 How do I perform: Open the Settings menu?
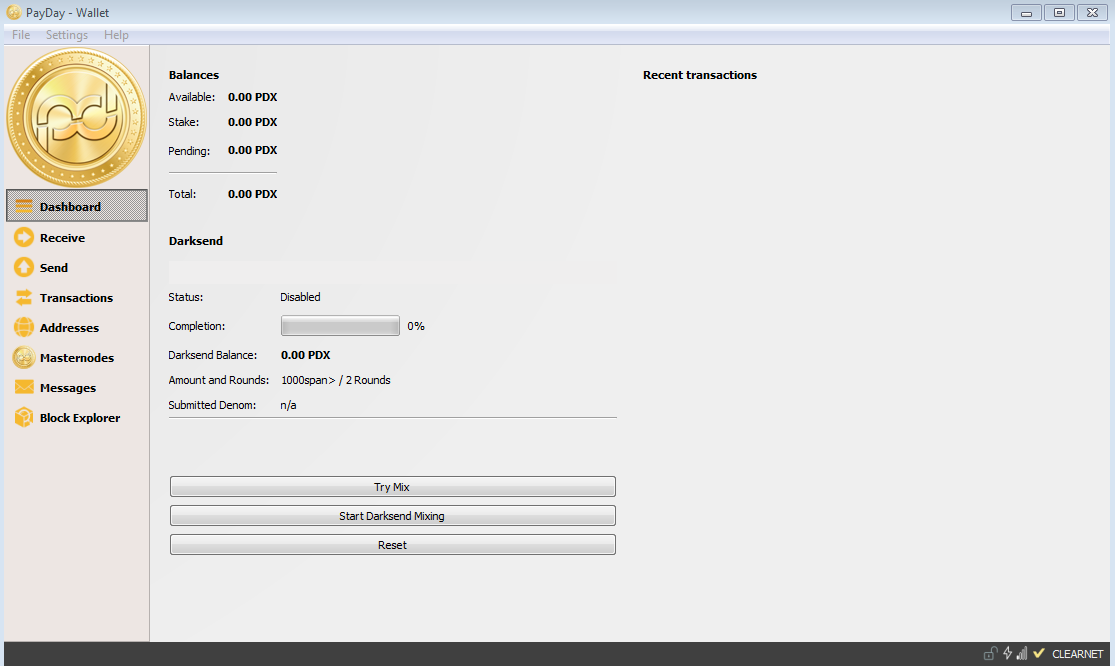pos(67,35)
